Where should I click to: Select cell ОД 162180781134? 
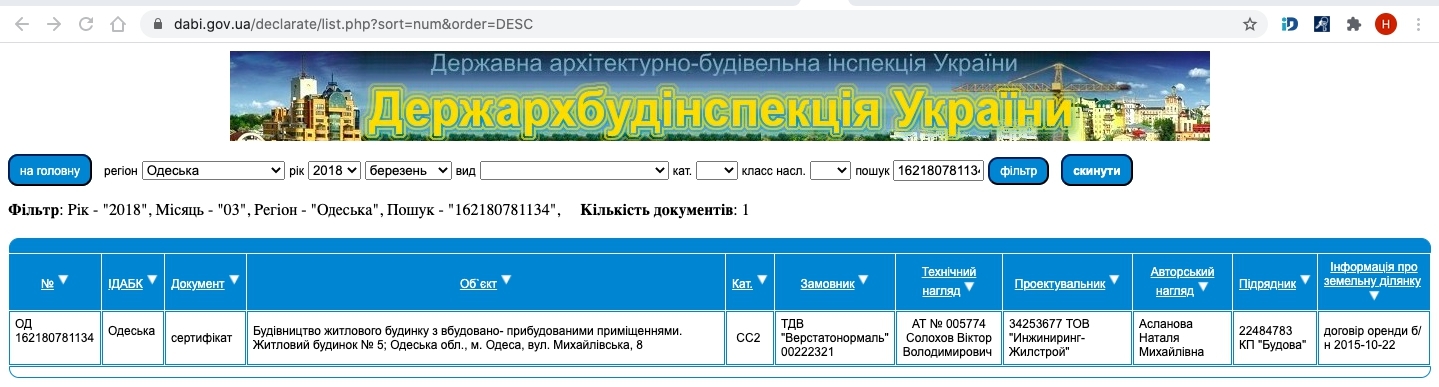(55, 338)
